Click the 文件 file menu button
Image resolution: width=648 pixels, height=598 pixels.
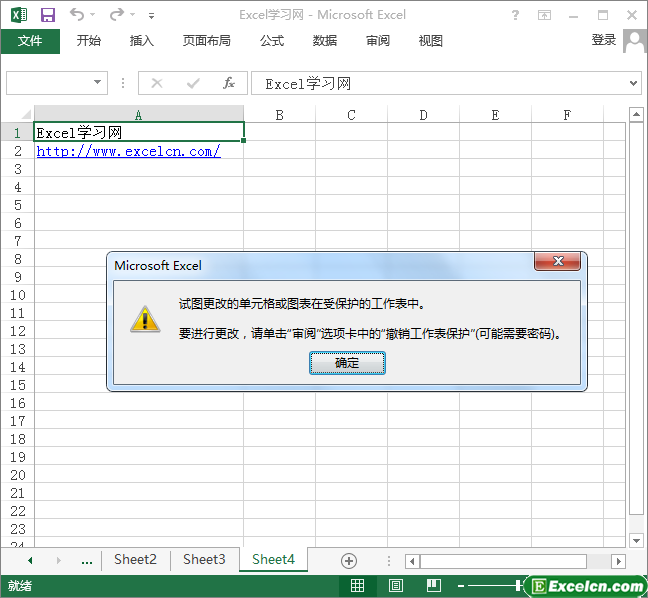point(30,41)
